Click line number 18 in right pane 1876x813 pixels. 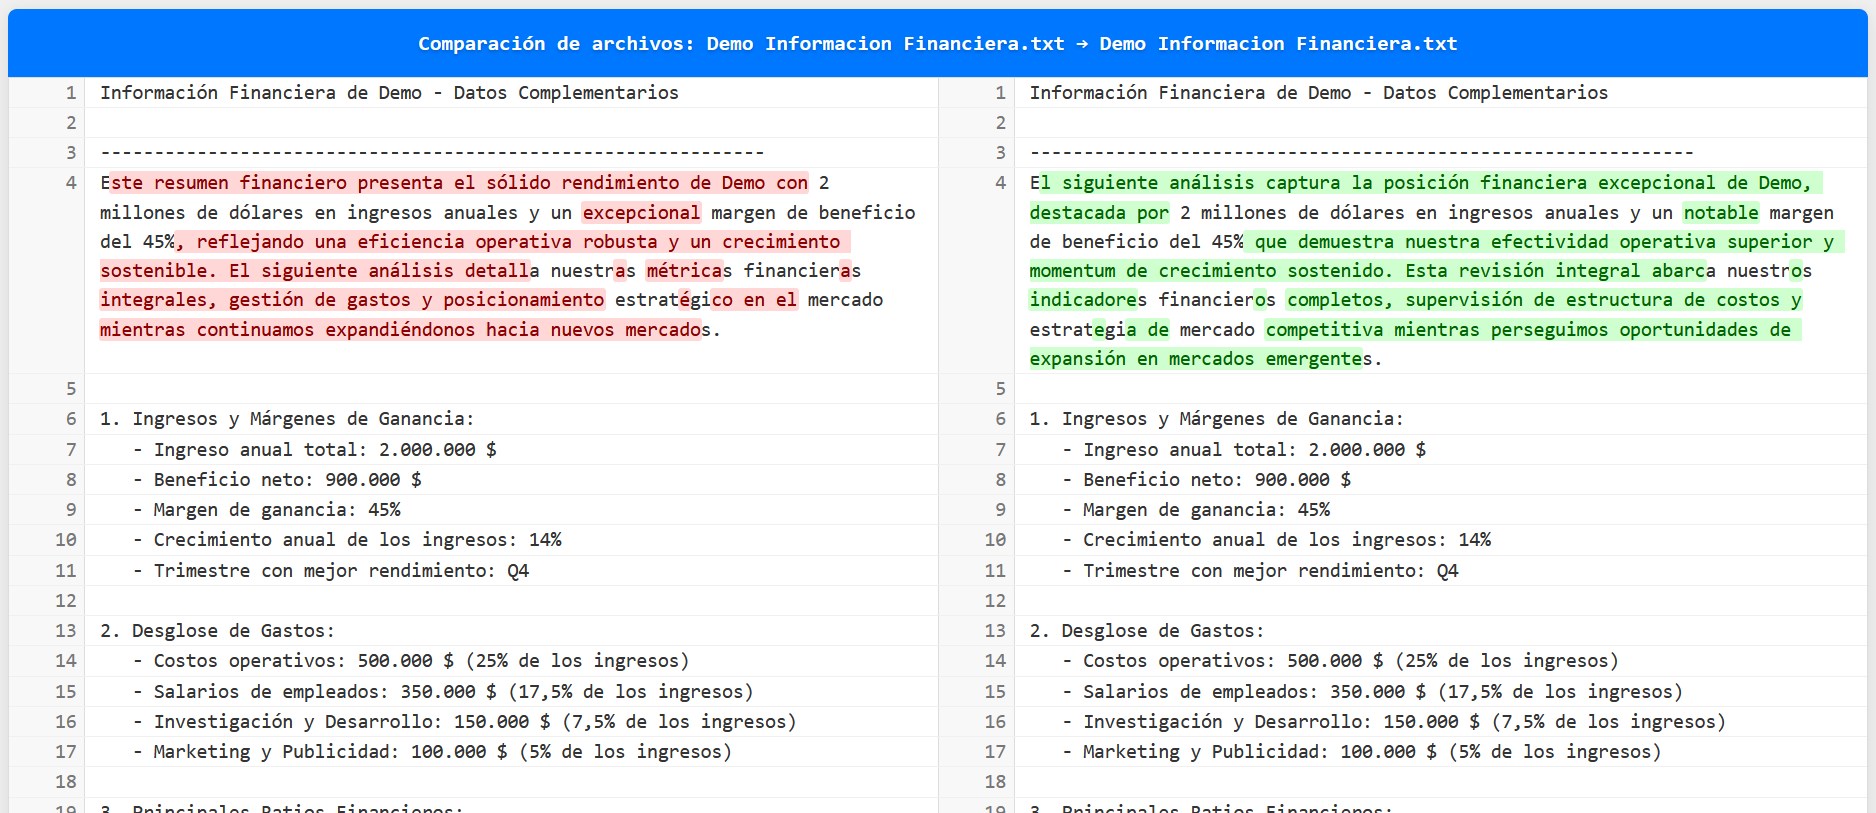pyautogui.click(x=995, y=781)
